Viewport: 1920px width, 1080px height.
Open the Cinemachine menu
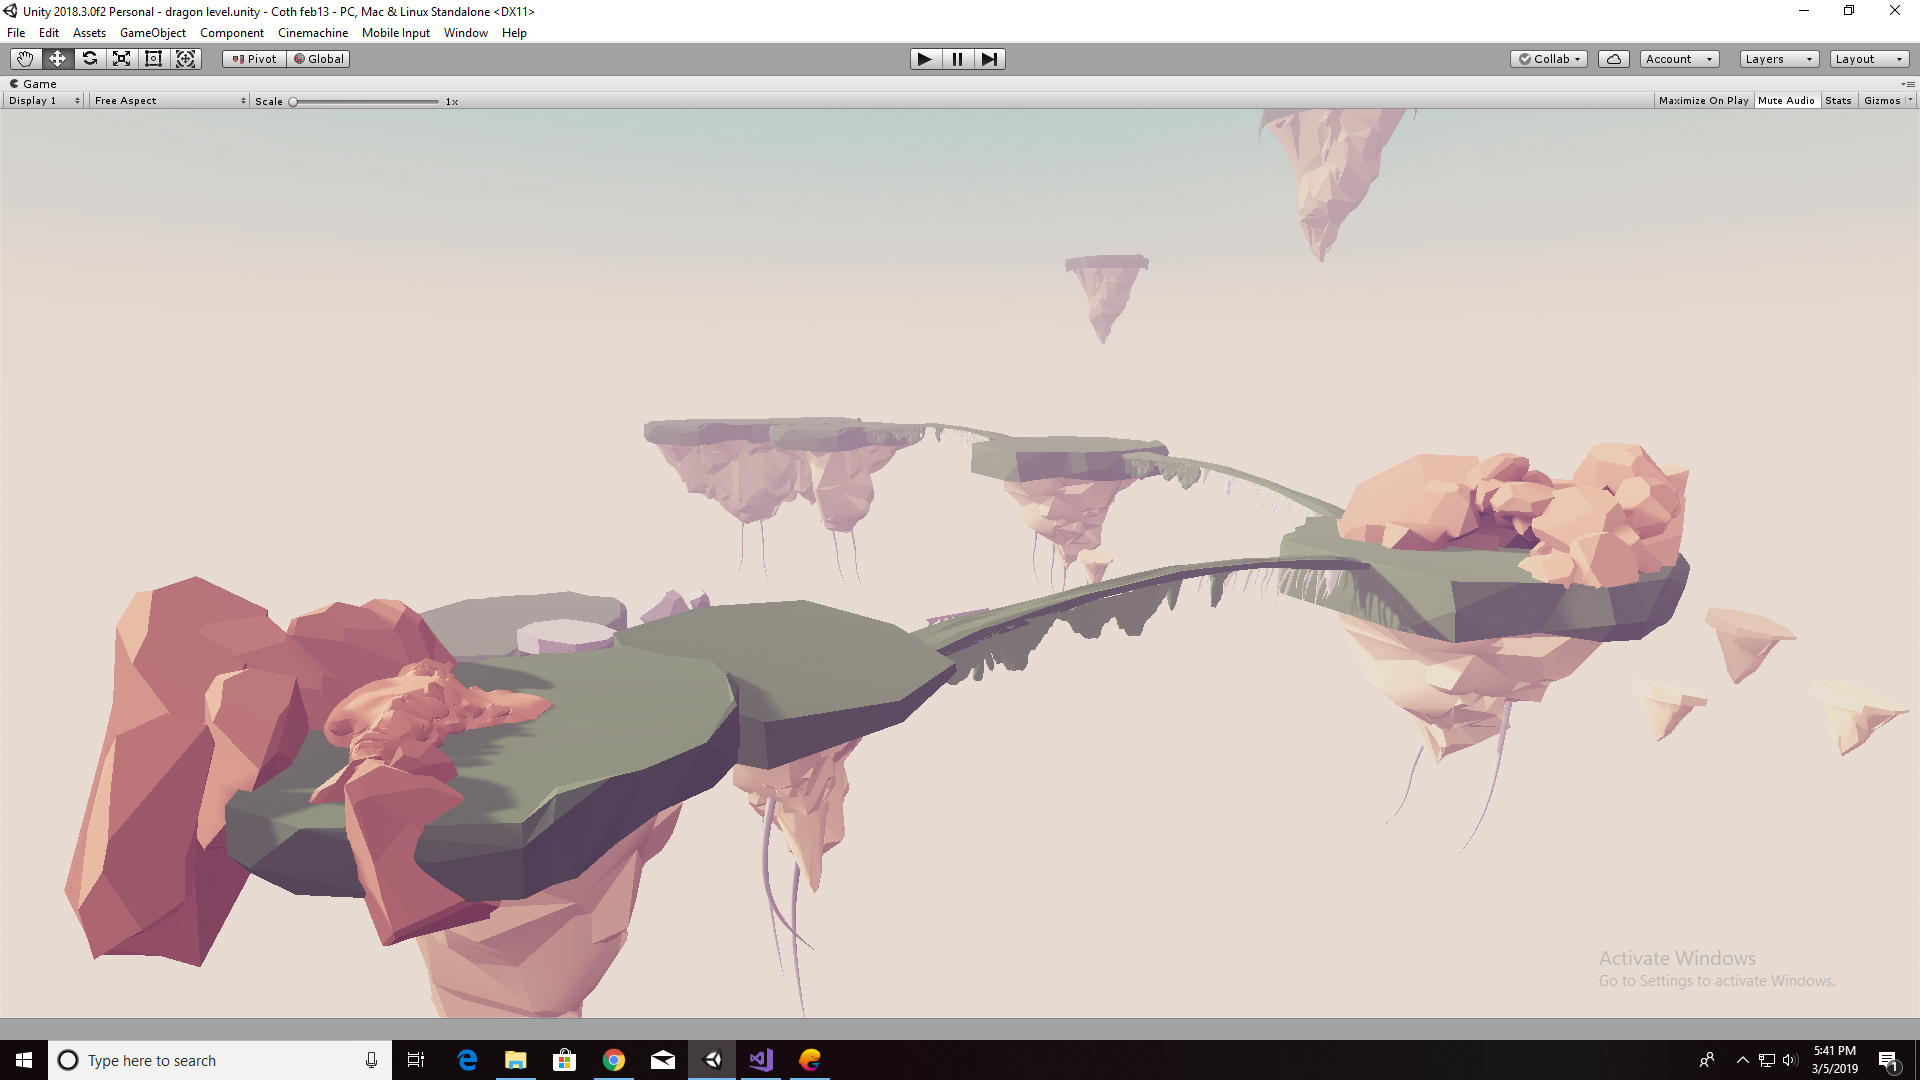coord(313,33)
